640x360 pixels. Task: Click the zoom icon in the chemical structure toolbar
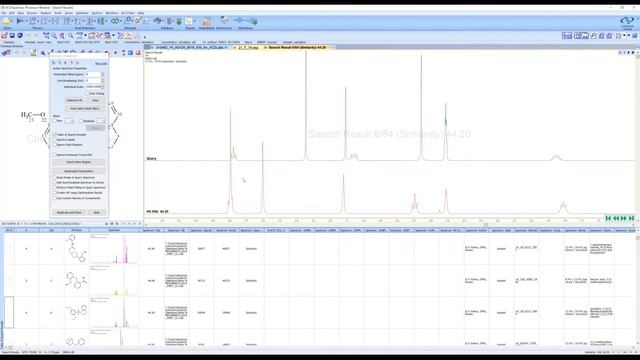click(42, 53)
